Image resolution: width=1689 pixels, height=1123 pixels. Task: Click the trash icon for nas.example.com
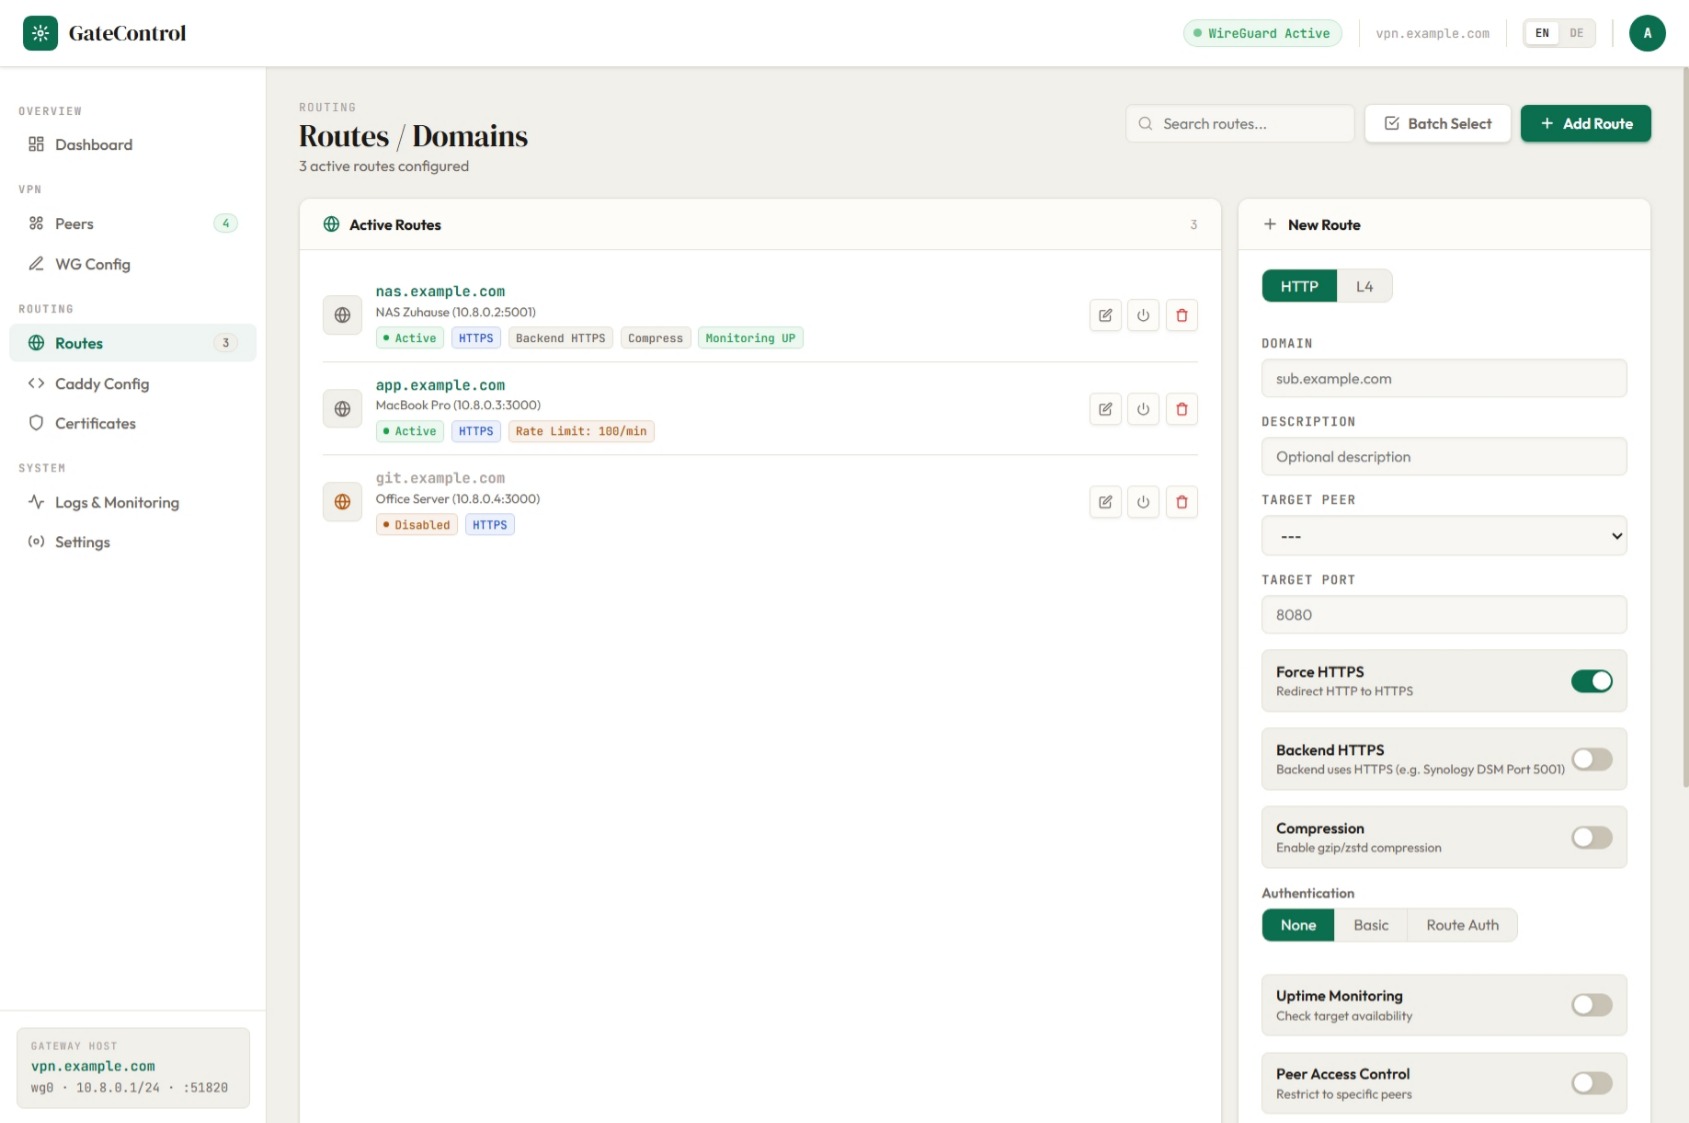1181,315
